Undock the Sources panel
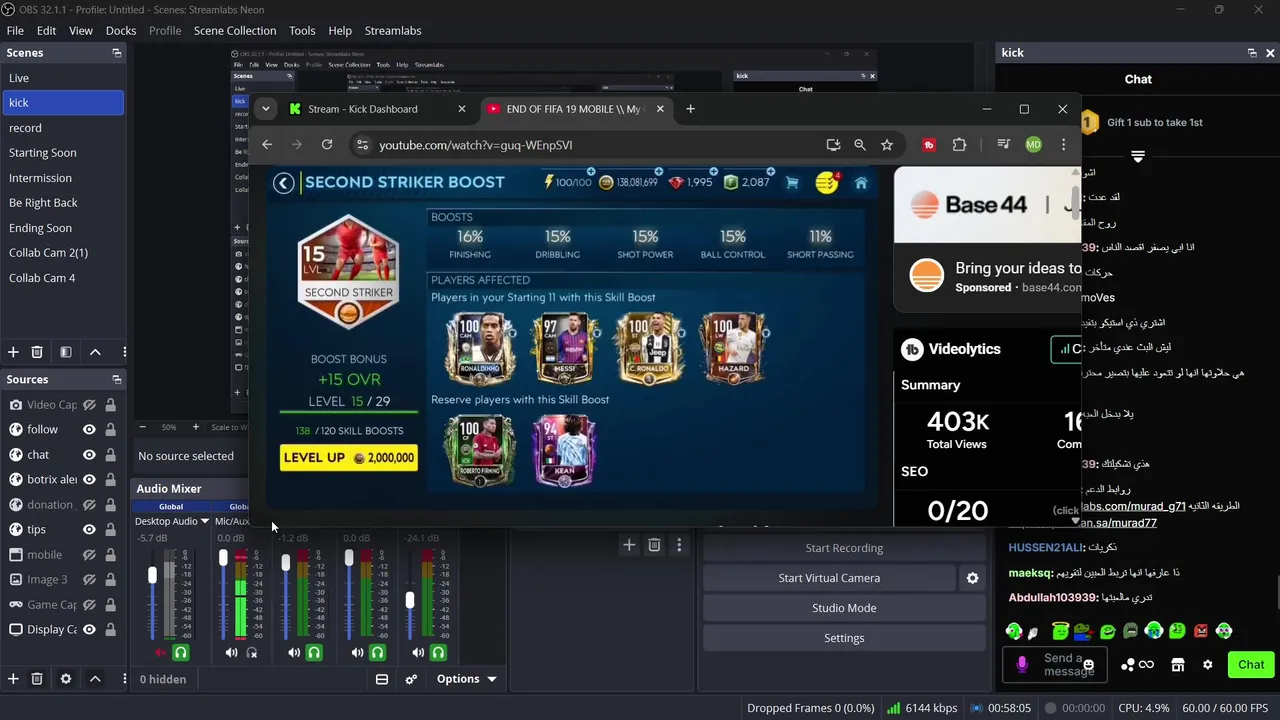The image size is (1280, 720). coord(116,380)
